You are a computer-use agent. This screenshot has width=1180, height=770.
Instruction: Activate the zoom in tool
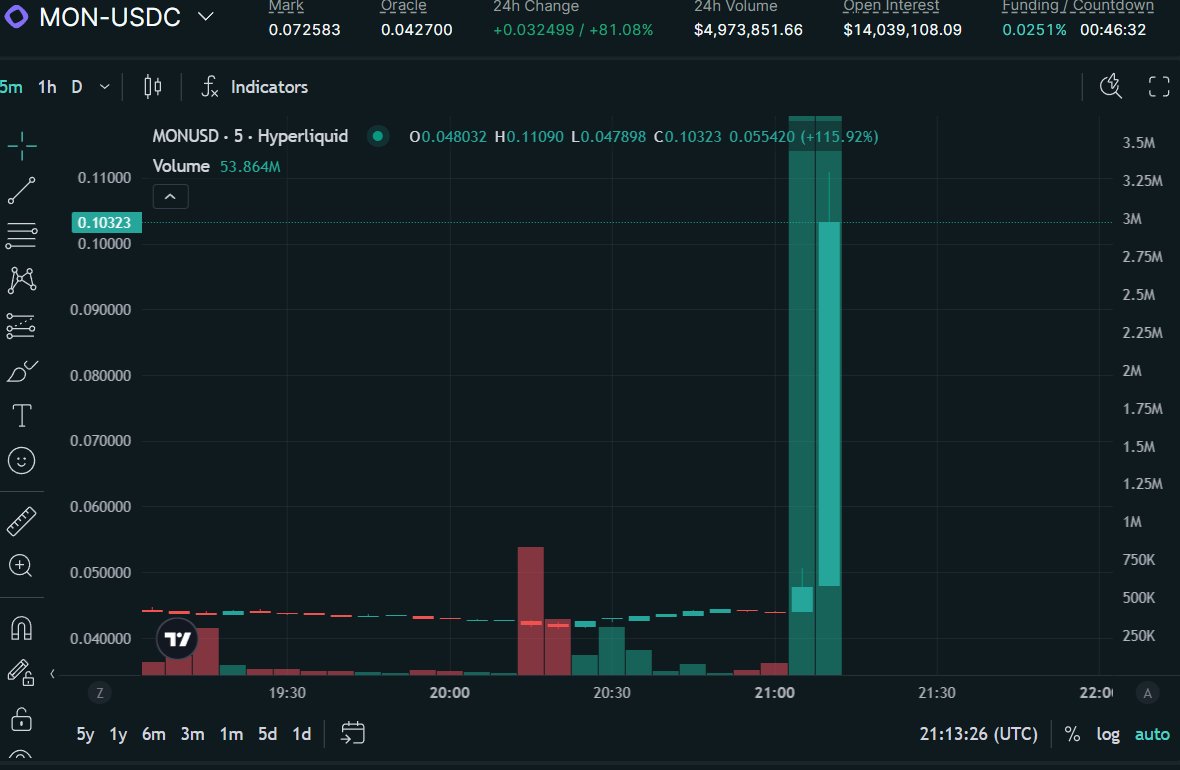(x=21, y=566)
